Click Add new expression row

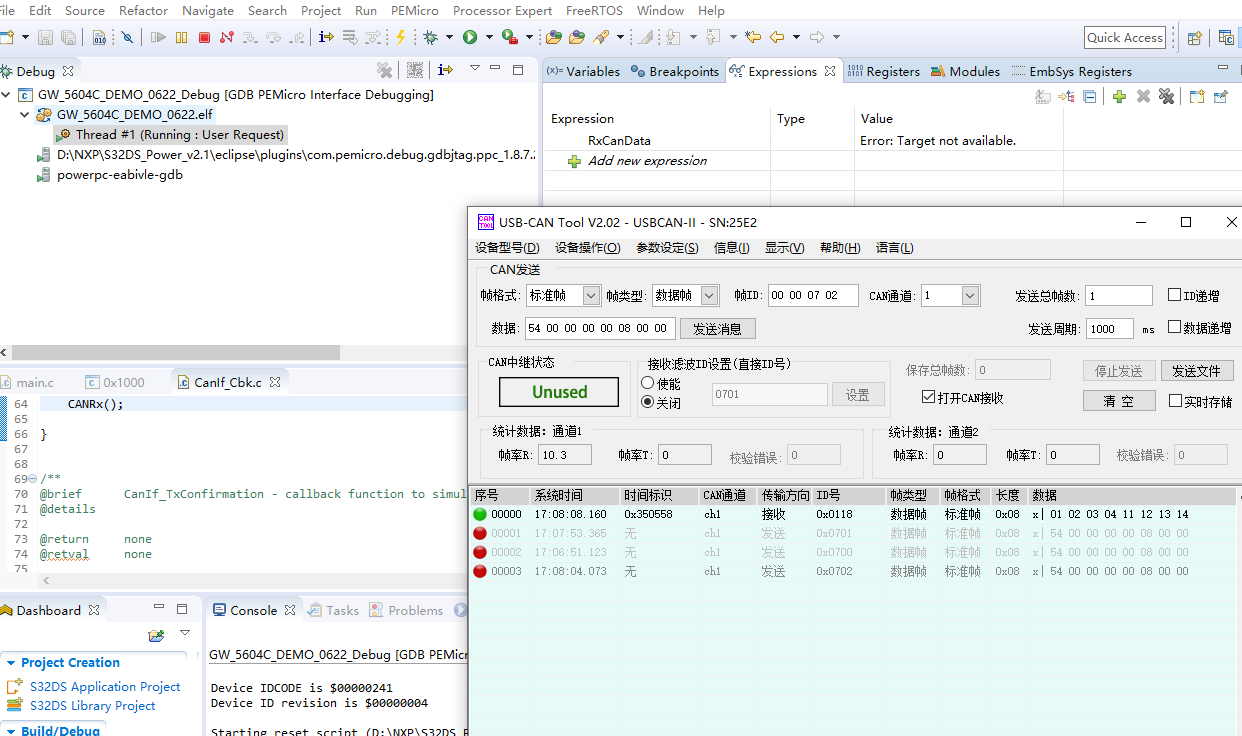click(647, 161)
